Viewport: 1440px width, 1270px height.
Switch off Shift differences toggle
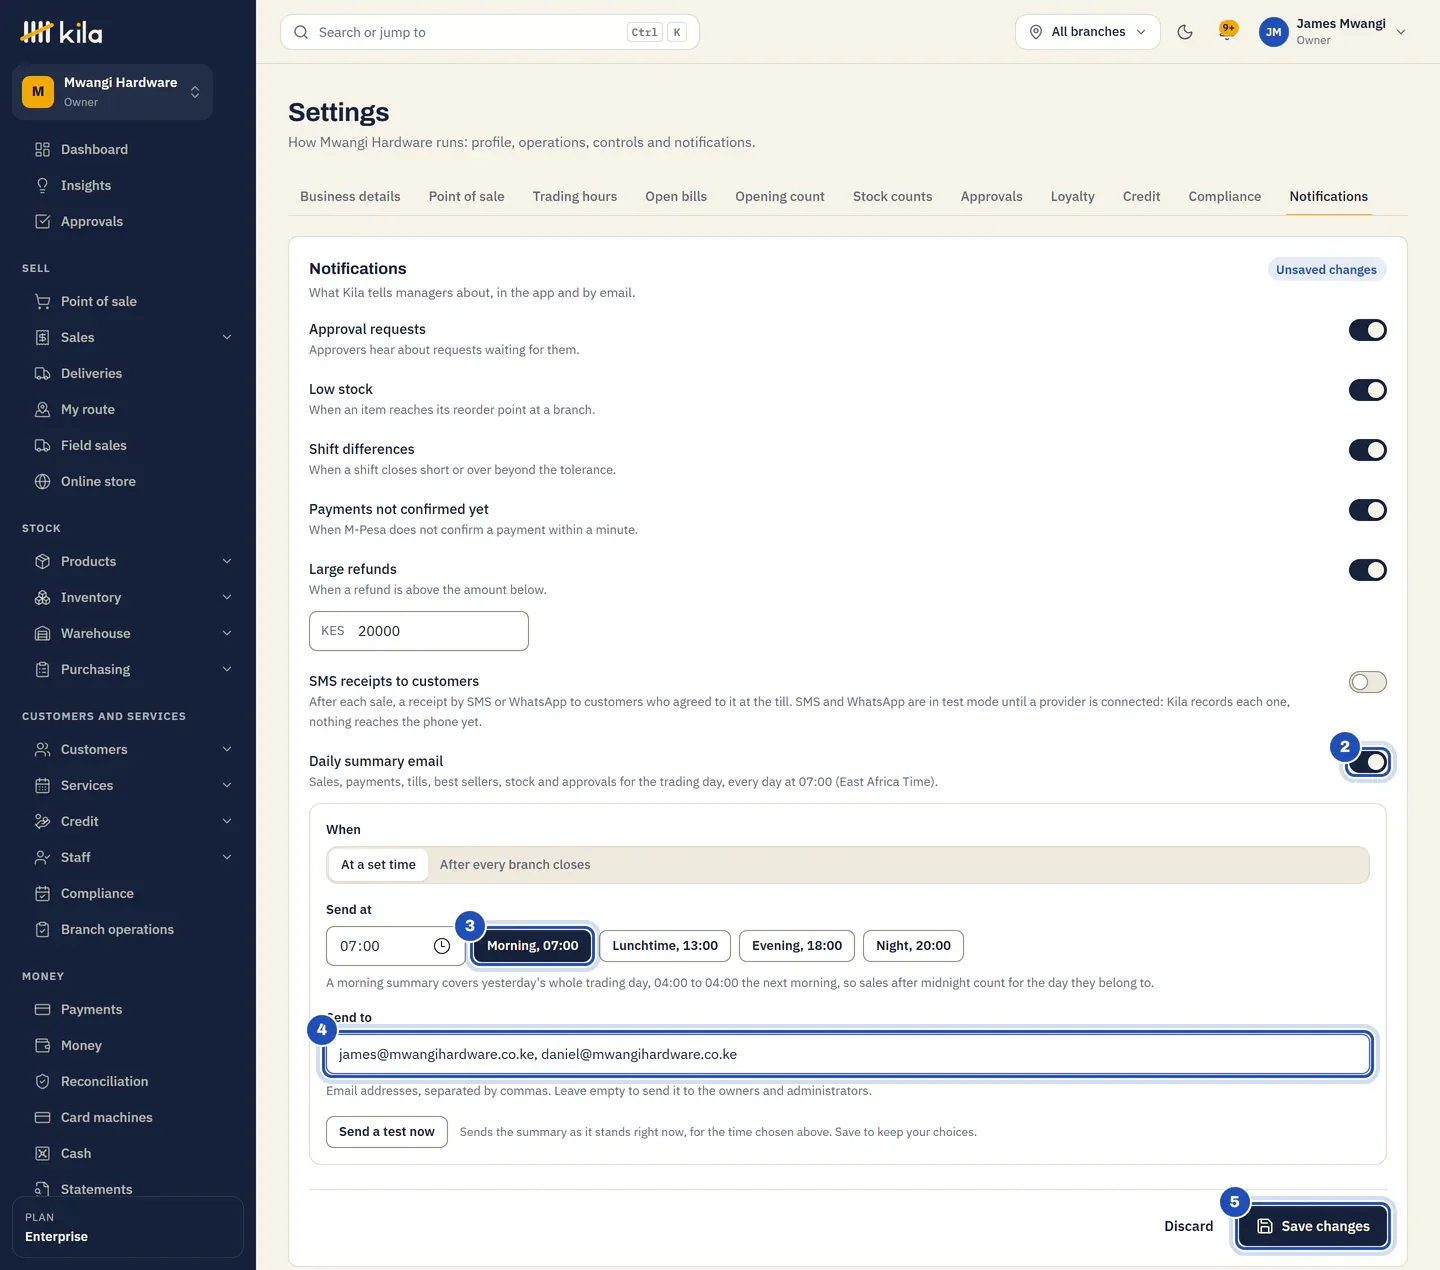click(x=1367, y=450)
